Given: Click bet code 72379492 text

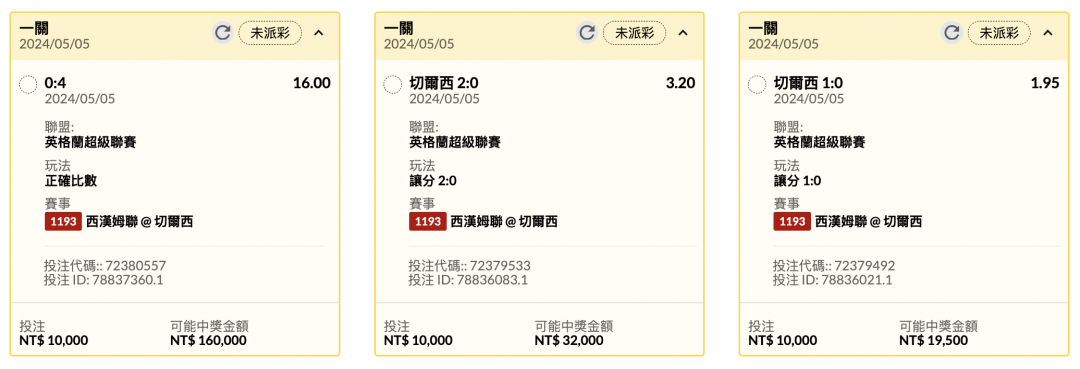Looking at the screenshot, I should (864, 266).
